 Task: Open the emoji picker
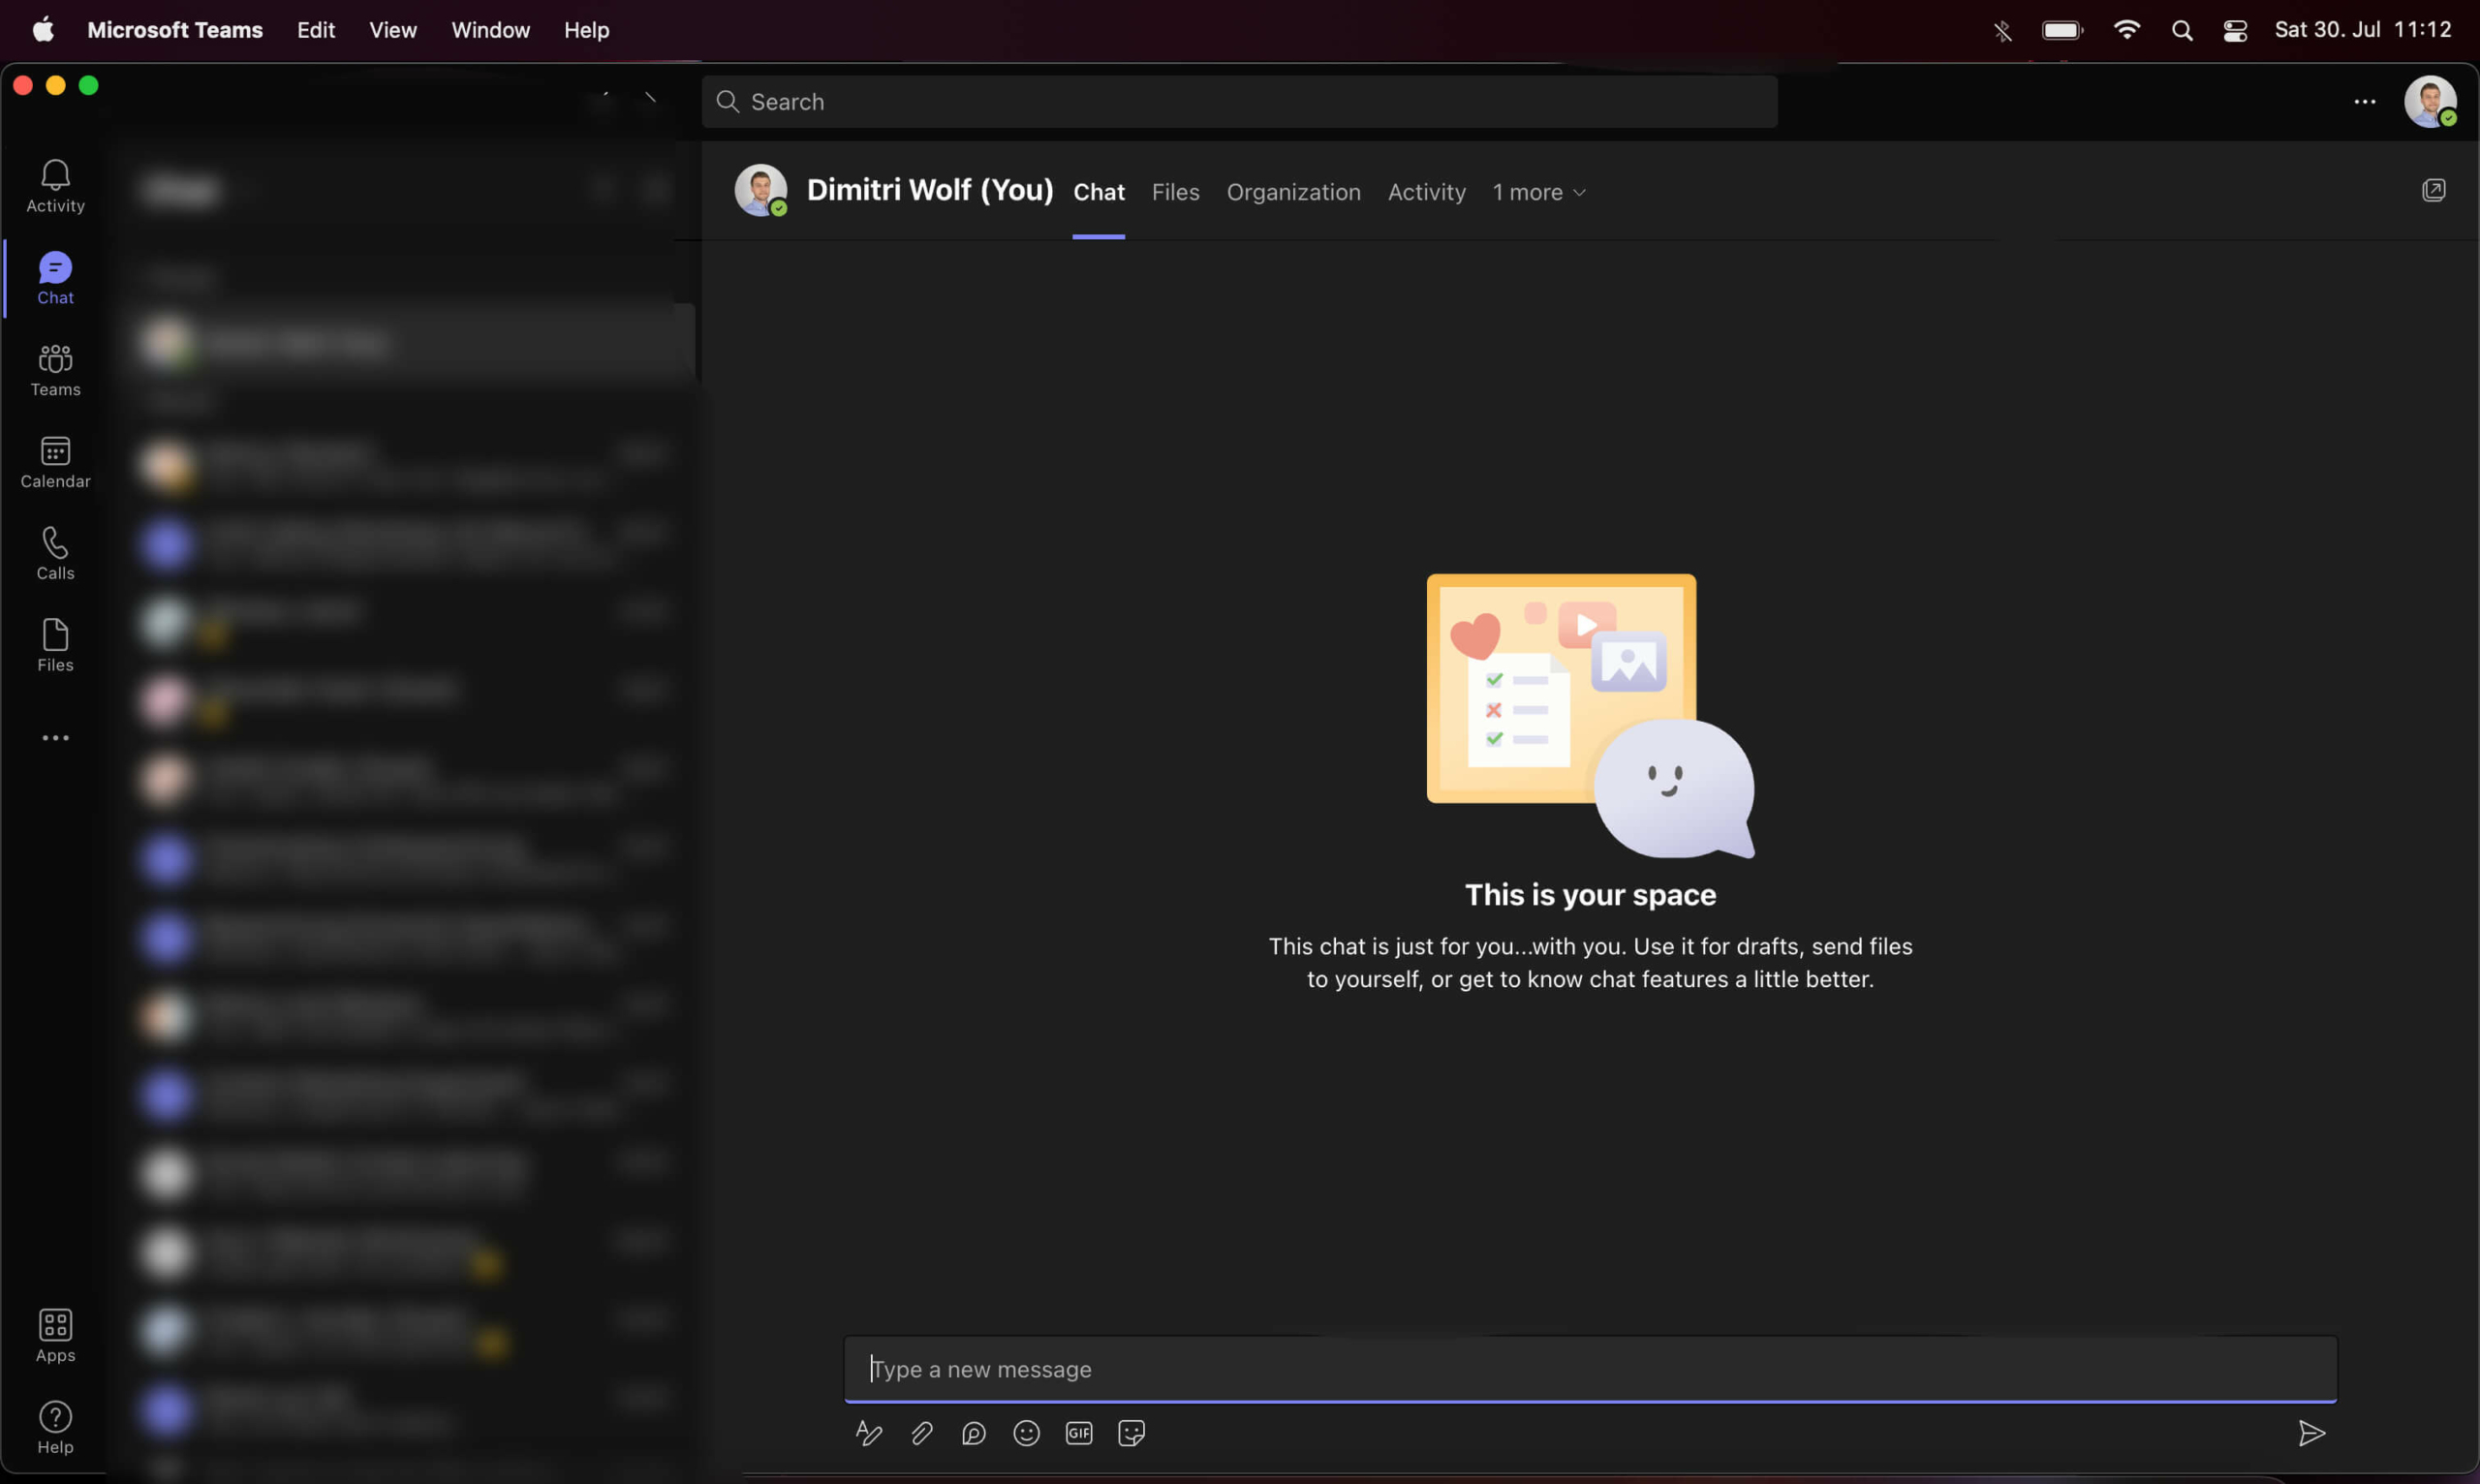(1026, 1433)
